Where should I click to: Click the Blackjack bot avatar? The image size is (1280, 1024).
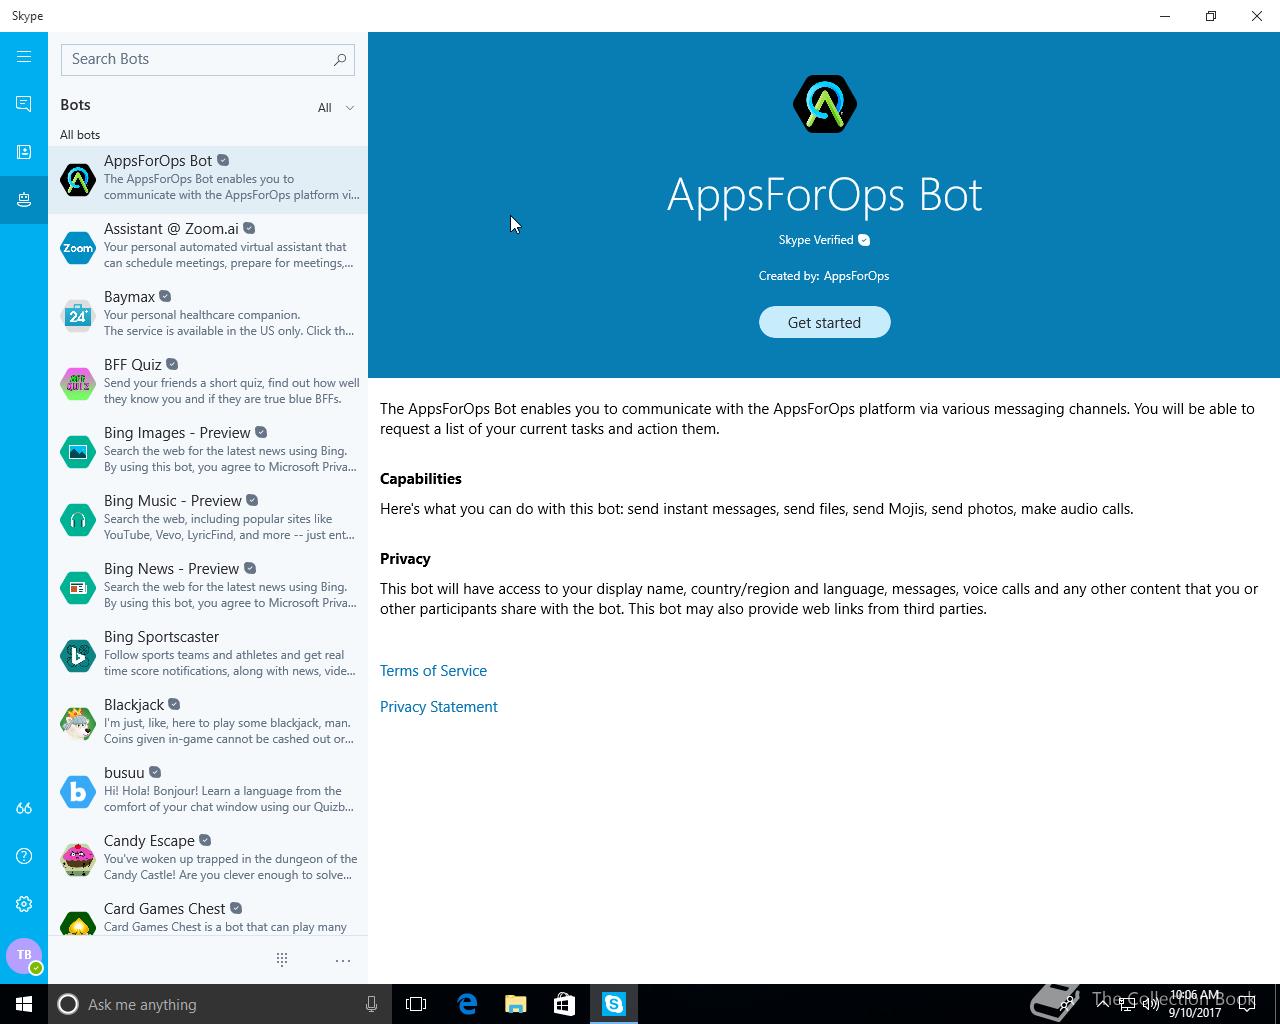click(78, 724)
